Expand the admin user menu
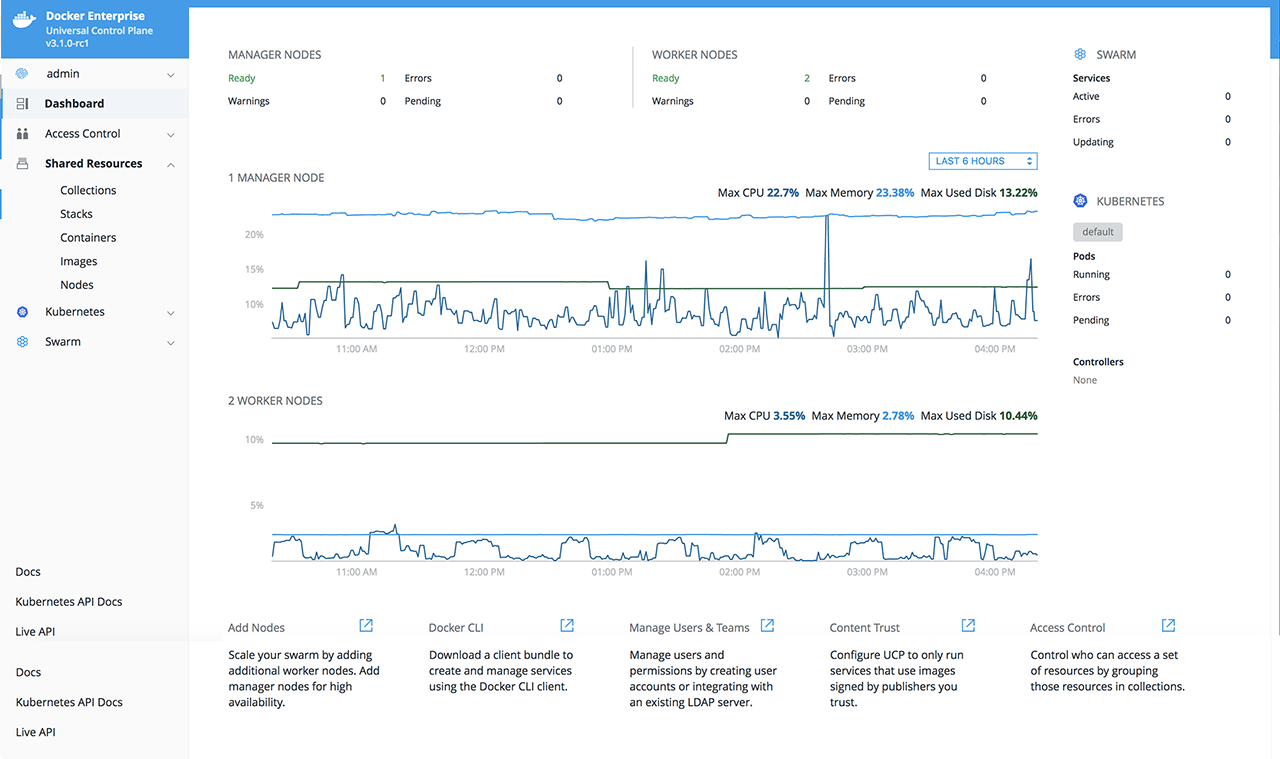 (x=170, y=75)
